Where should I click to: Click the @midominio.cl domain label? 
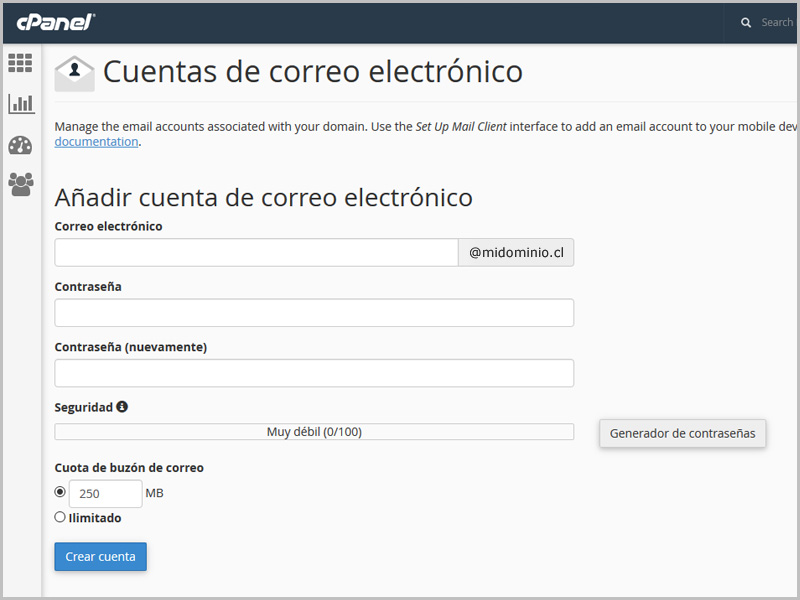[516, 253]
